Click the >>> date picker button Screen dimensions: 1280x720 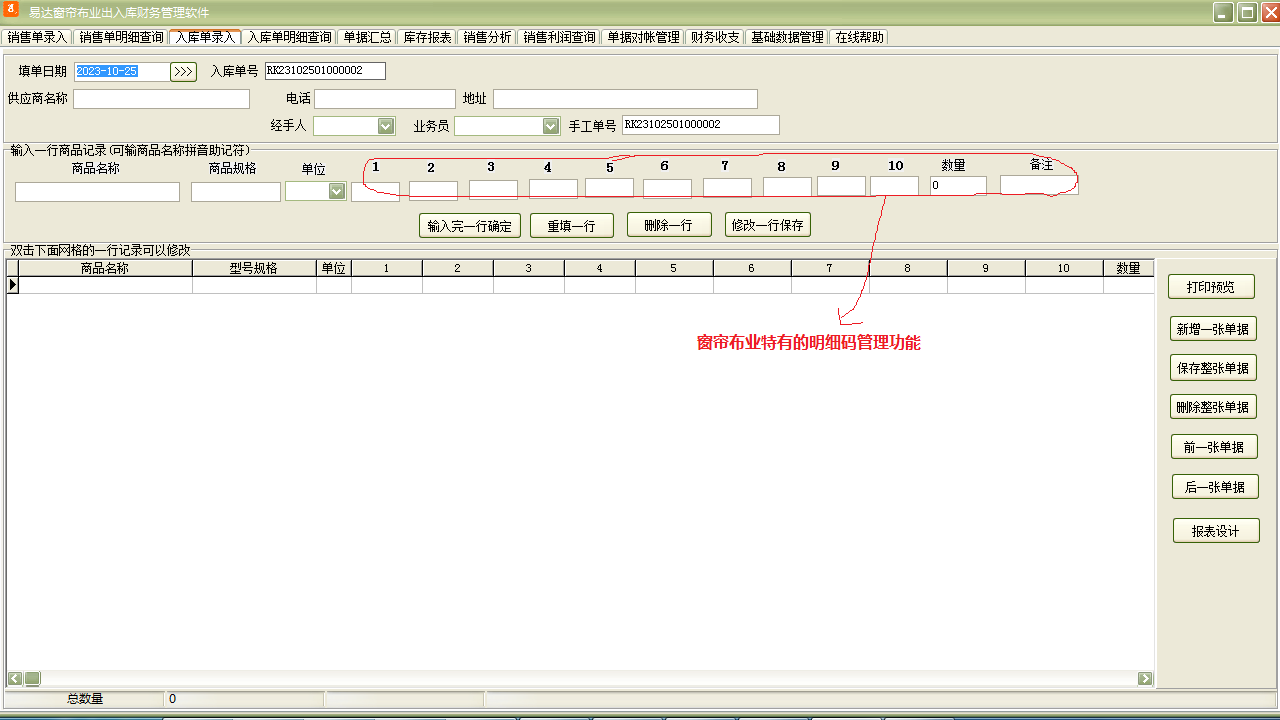point(183,72)
